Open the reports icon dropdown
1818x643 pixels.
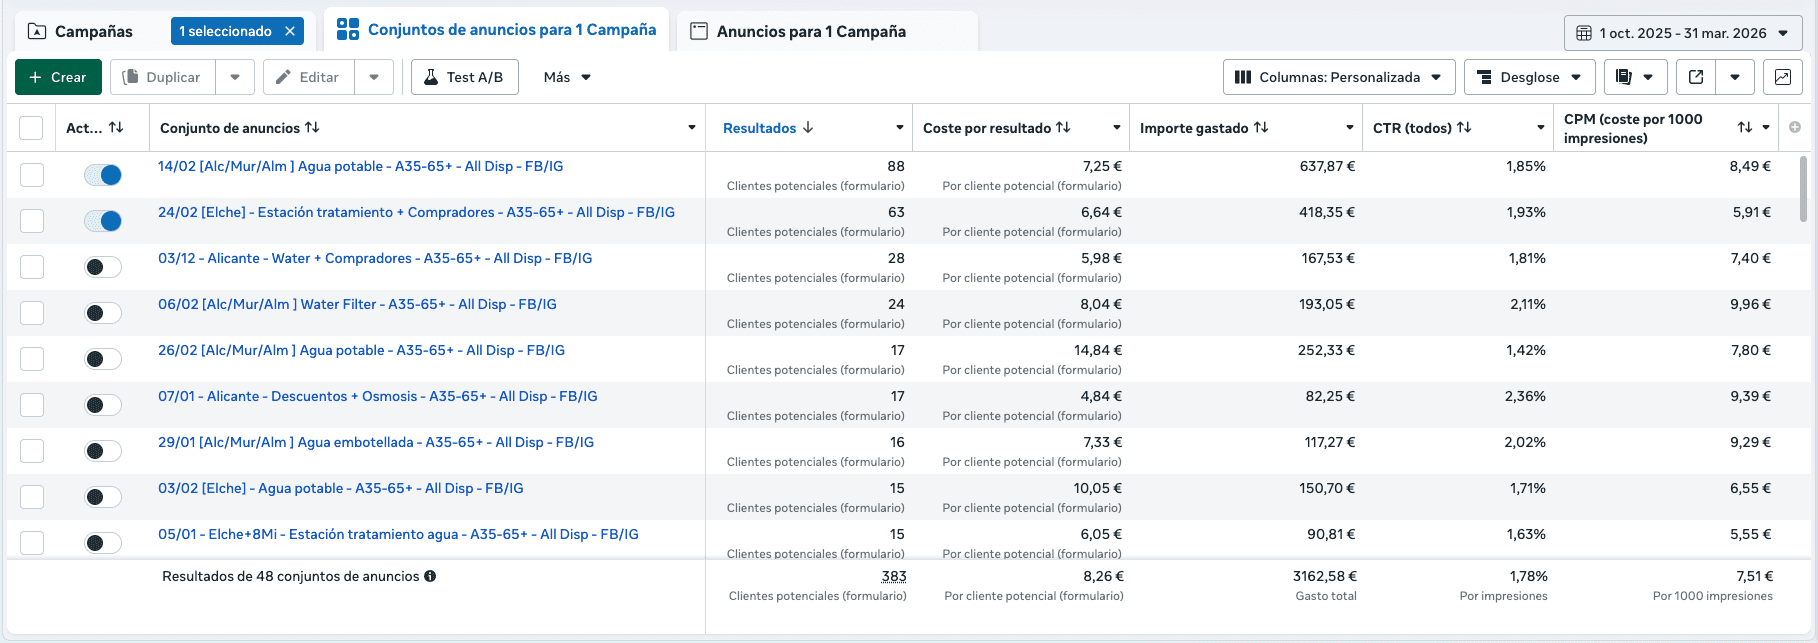point(1635,77)
